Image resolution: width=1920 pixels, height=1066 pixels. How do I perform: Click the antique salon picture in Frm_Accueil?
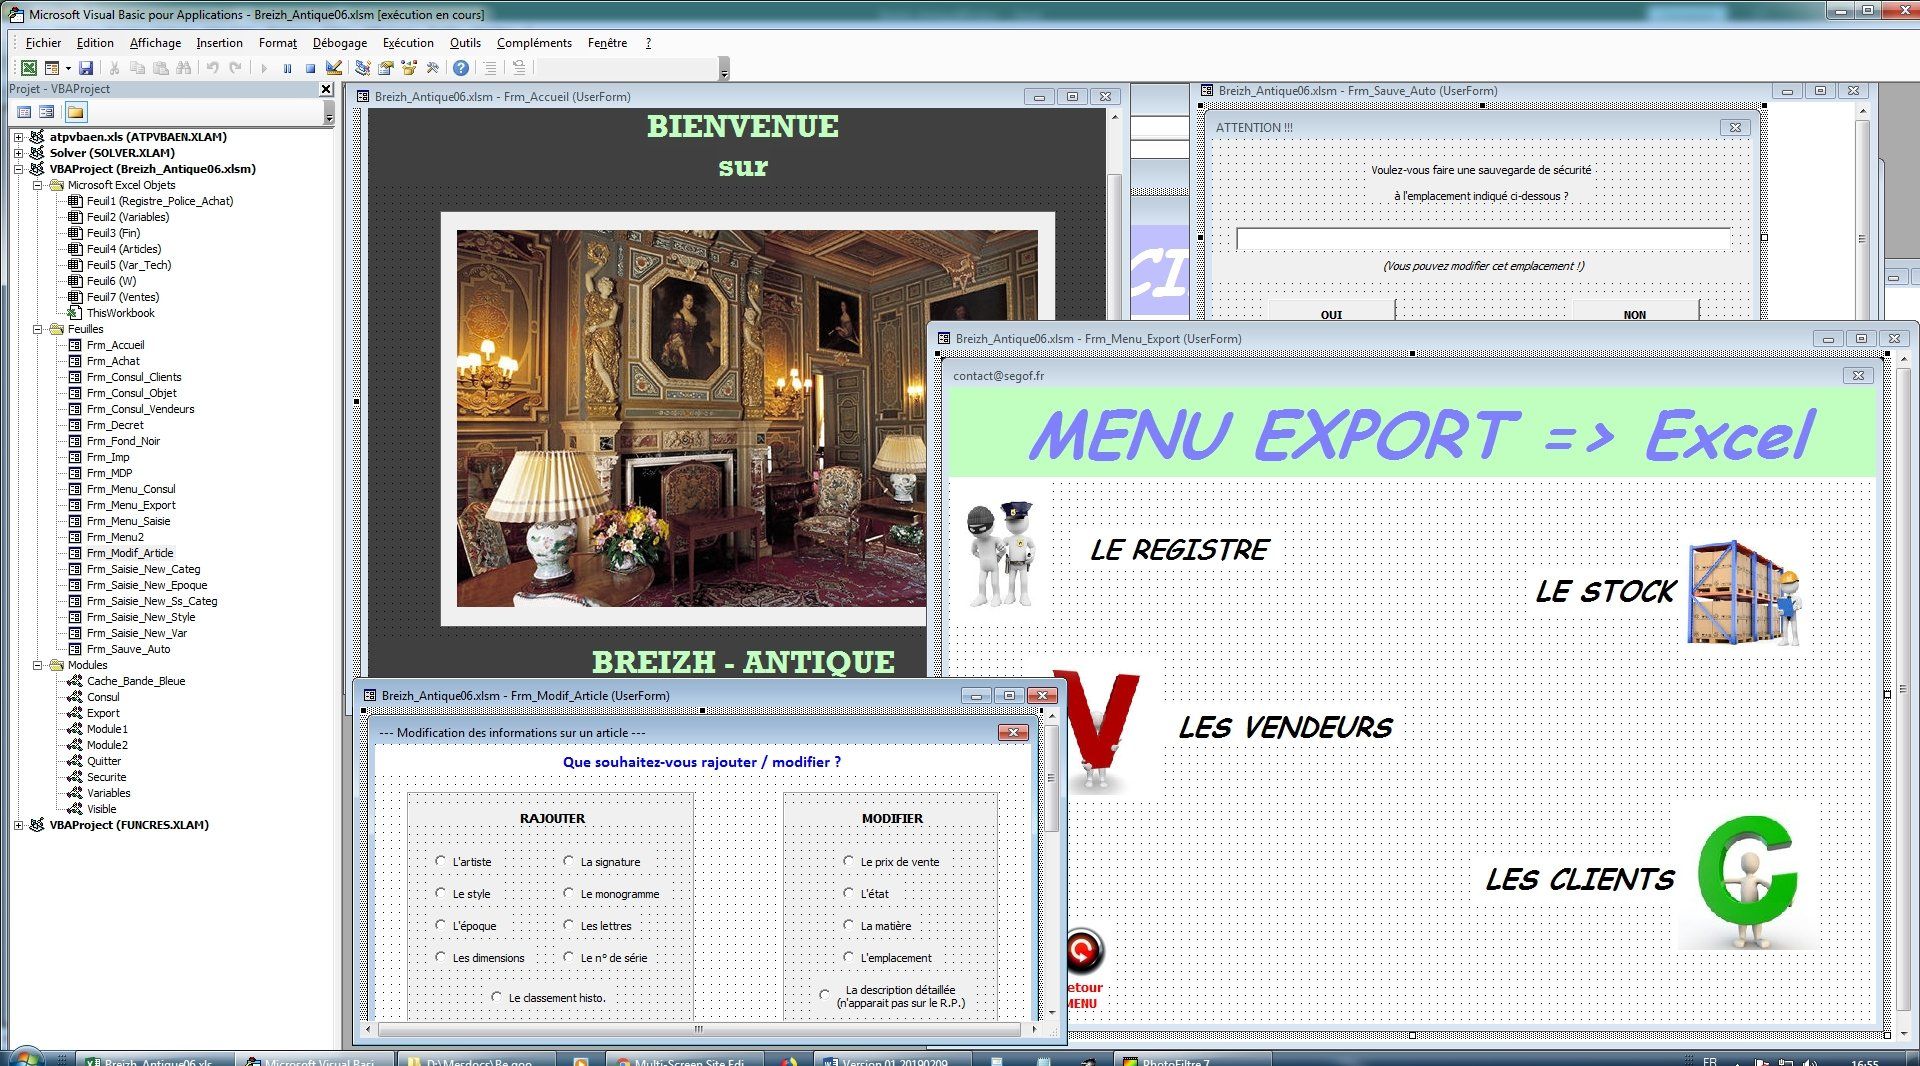tap(747, 419)
